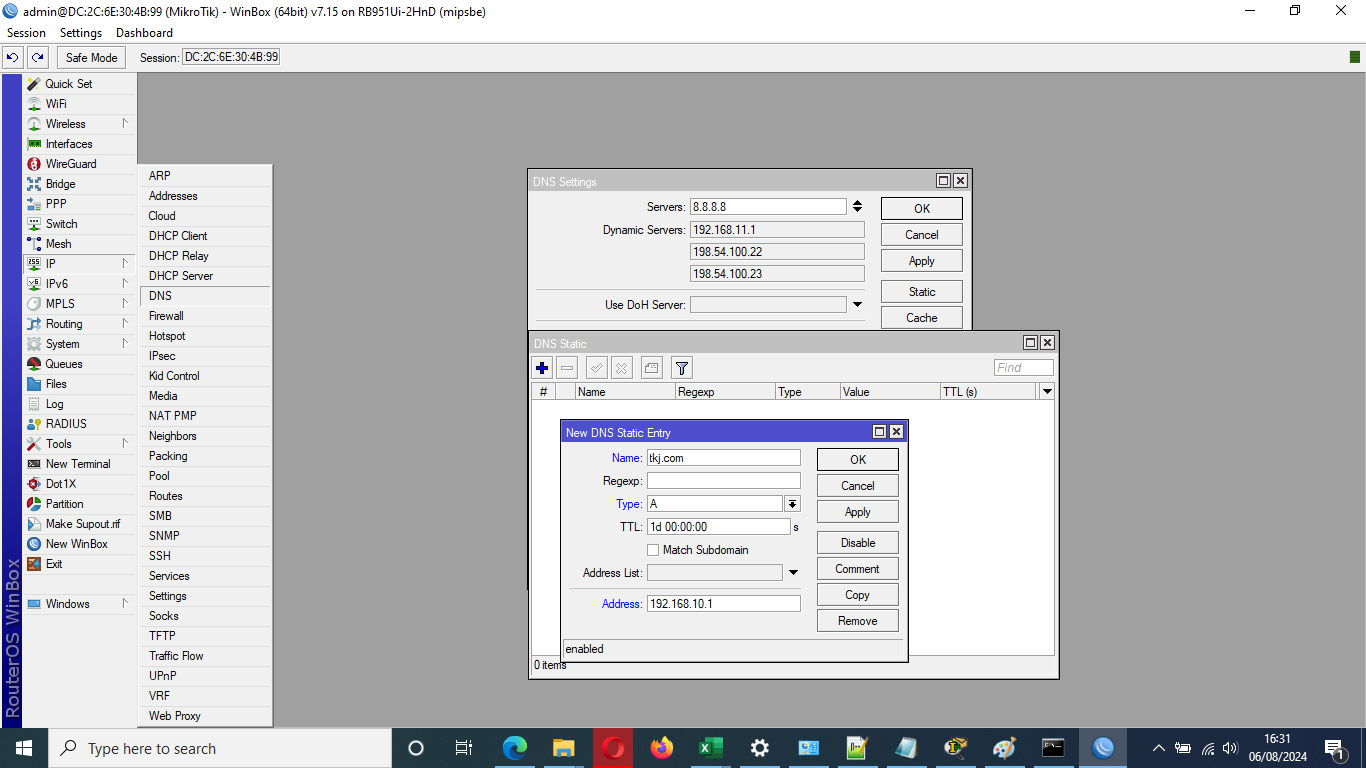1366x768 pixels.
Task: Click the Find box in DNS Static
Action: pos(1024,368)
